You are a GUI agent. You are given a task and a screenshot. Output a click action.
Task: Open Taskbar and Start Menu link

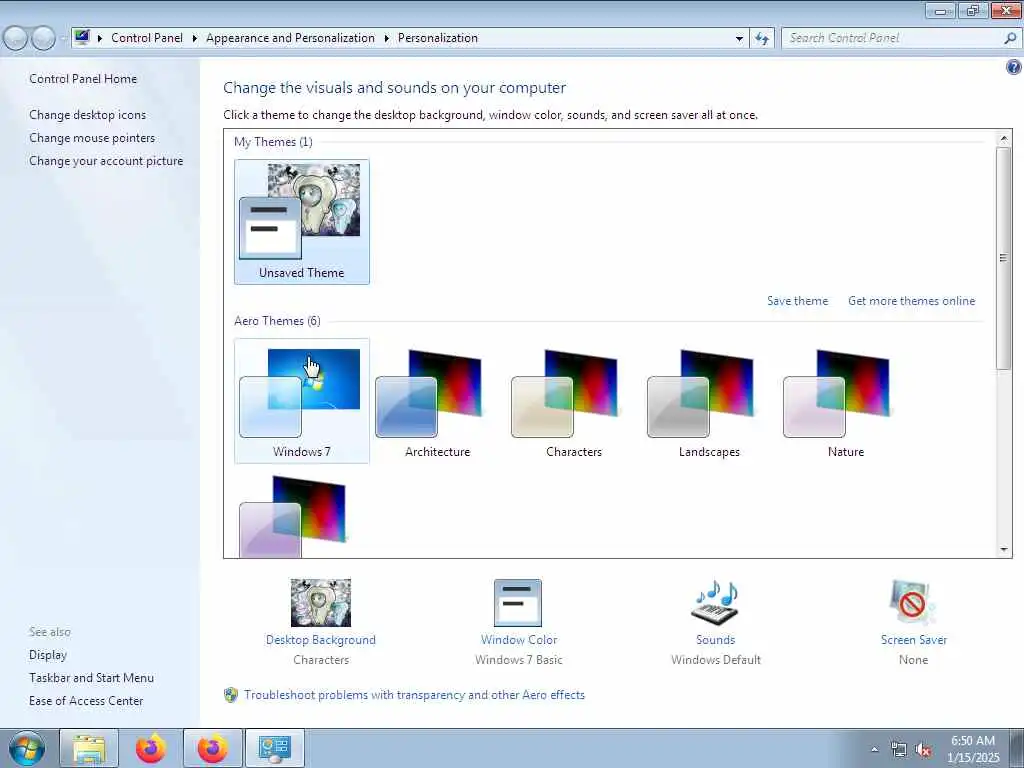point(91,678)
